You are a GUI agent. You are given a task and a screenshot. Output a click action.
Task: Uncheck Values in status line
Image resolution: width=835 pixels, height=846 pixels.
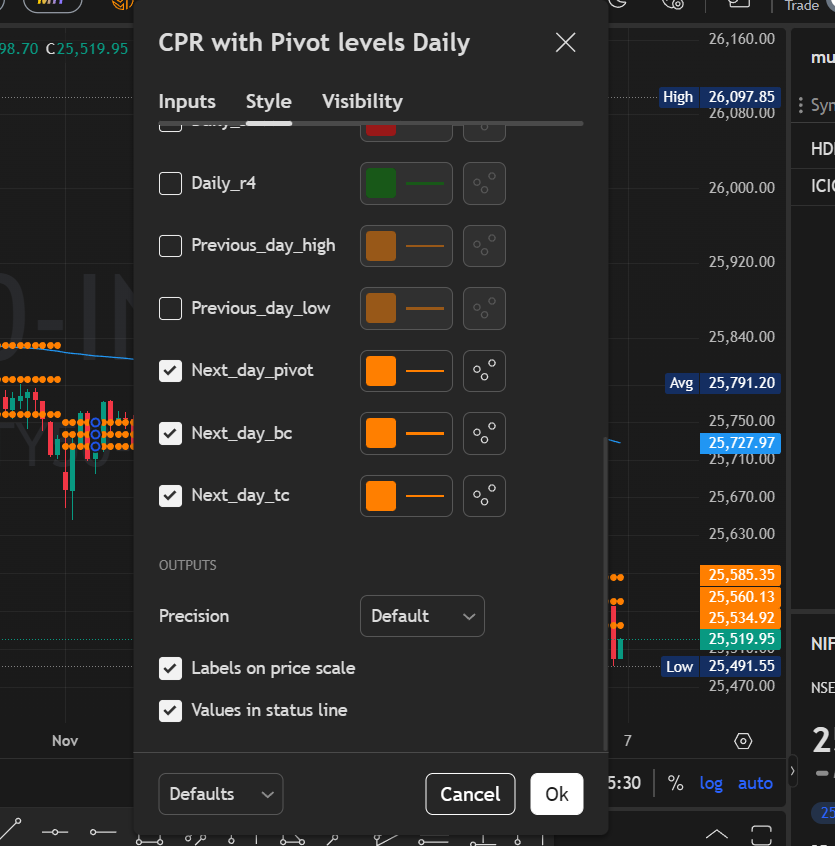(171, 711)
